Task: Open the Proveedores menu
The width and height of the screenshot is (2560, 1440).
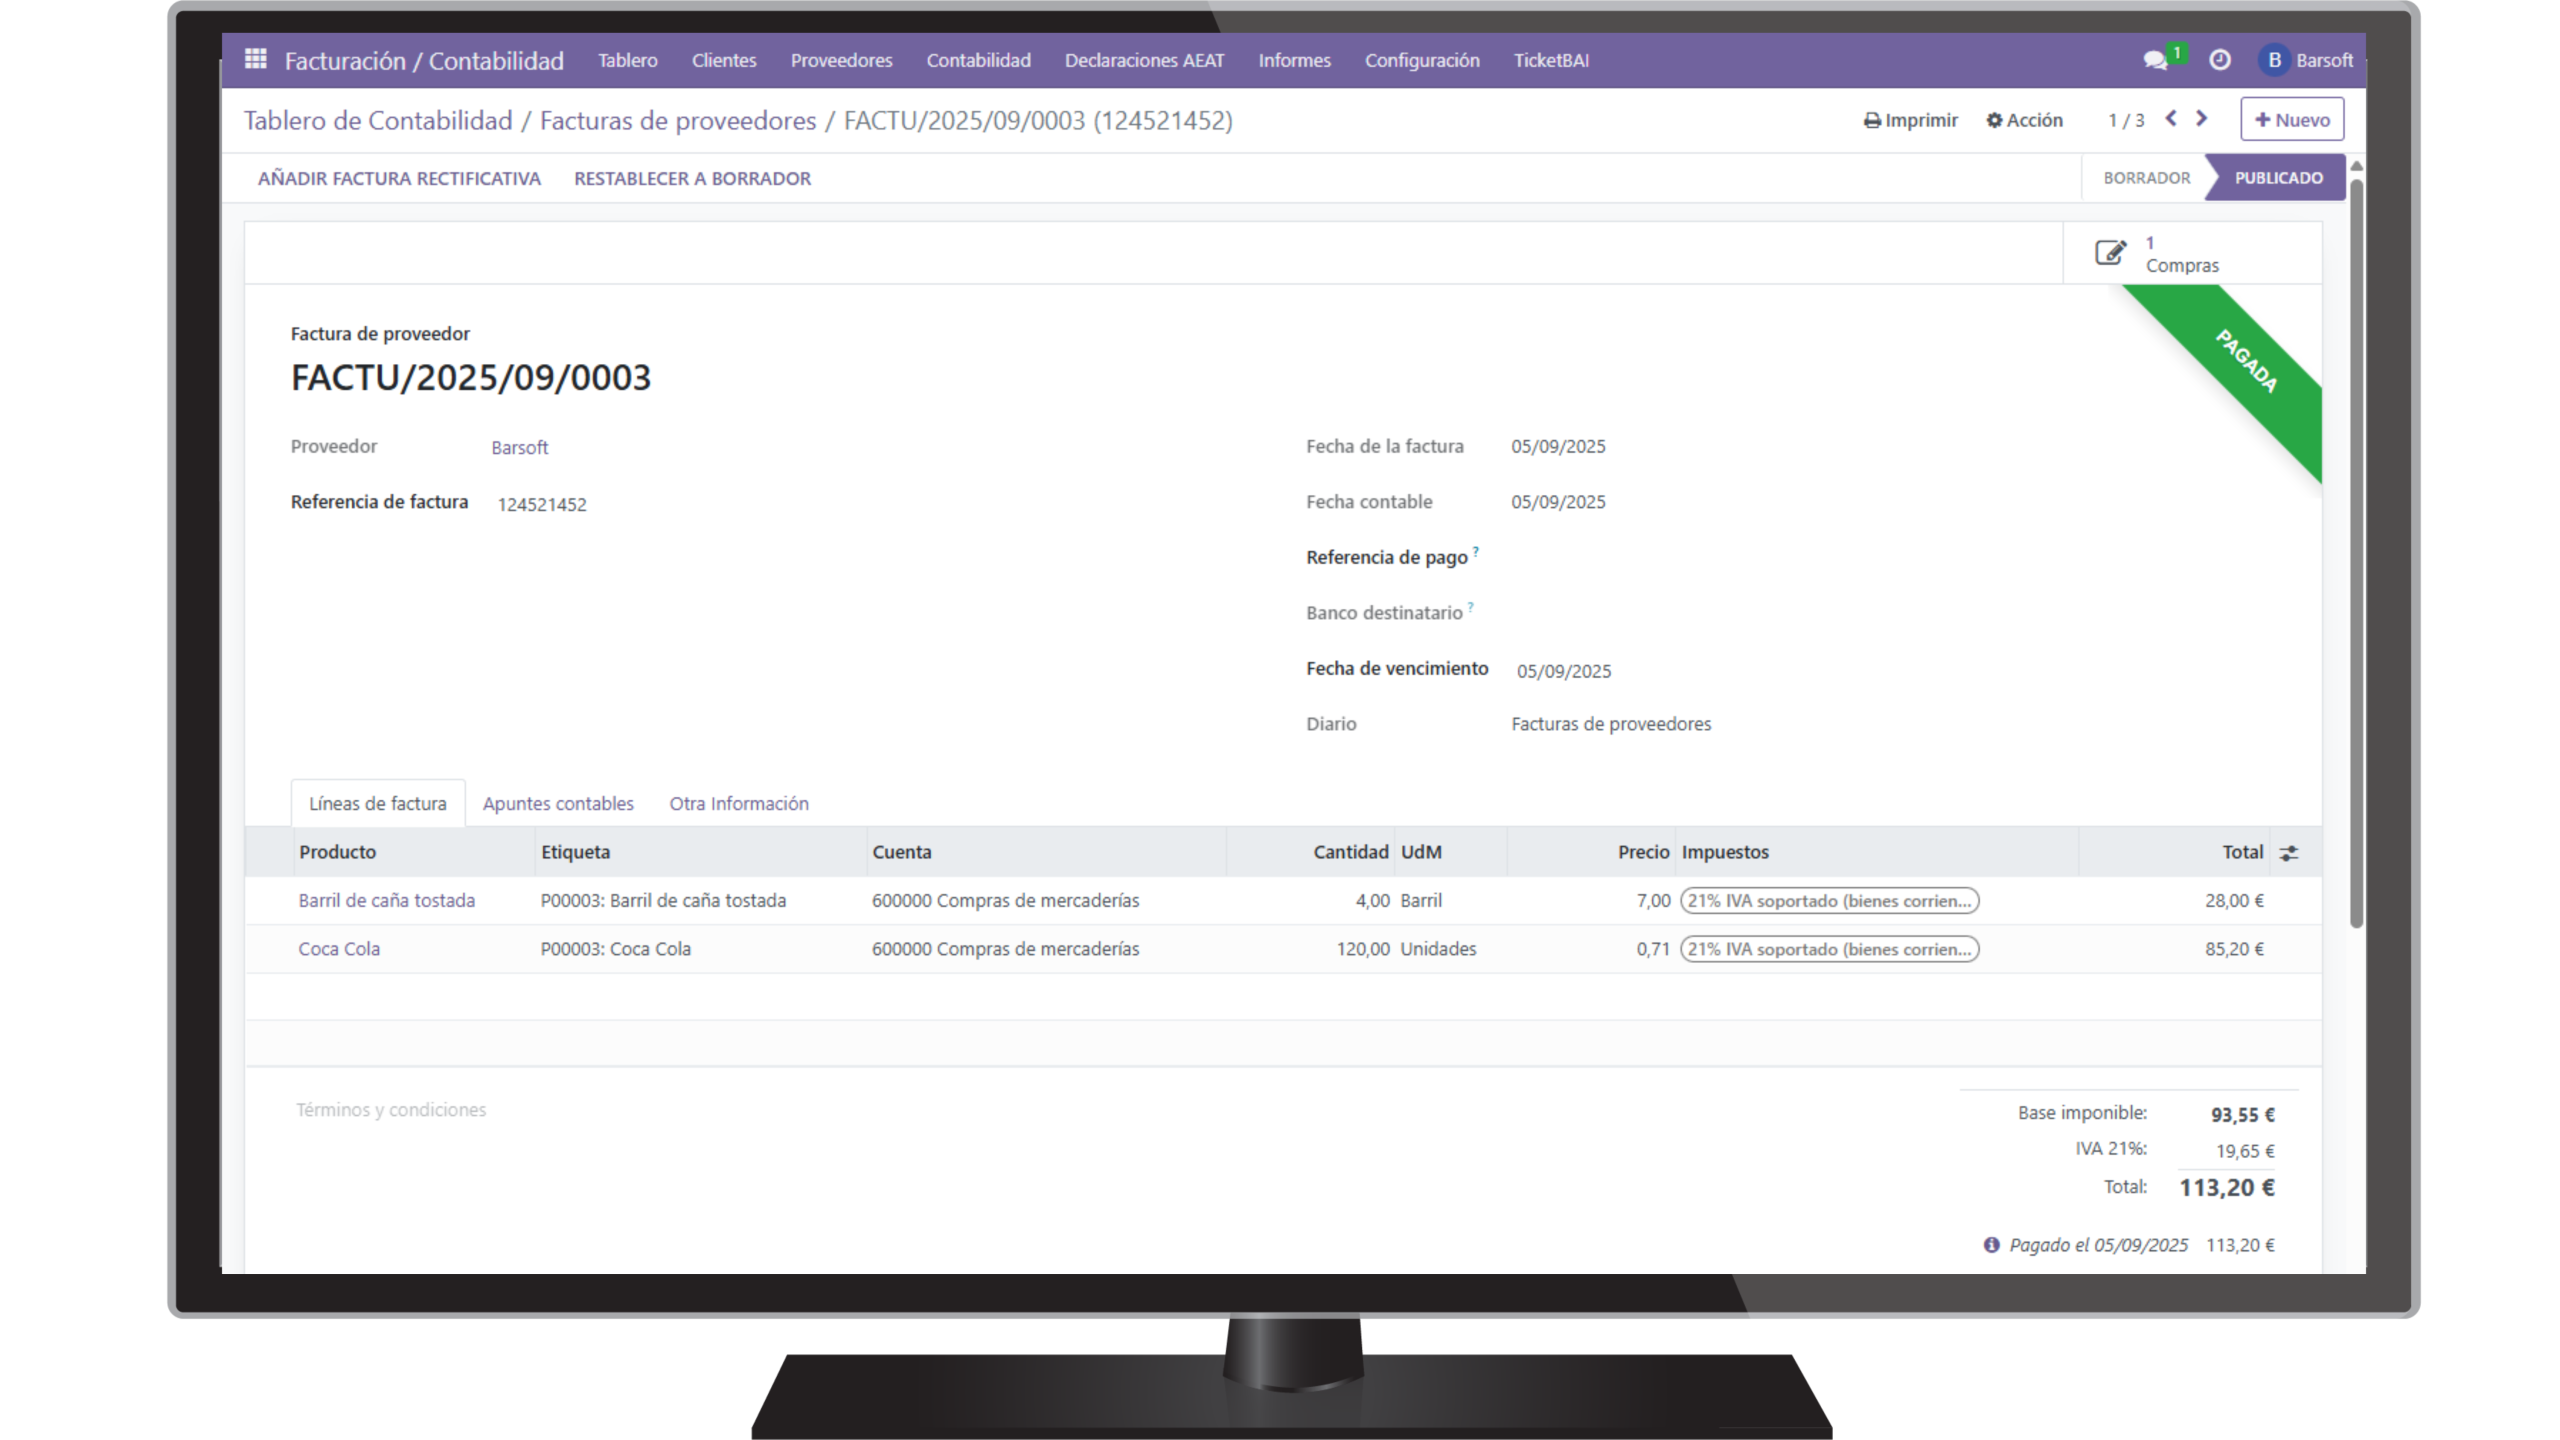Action: [841, 60]
